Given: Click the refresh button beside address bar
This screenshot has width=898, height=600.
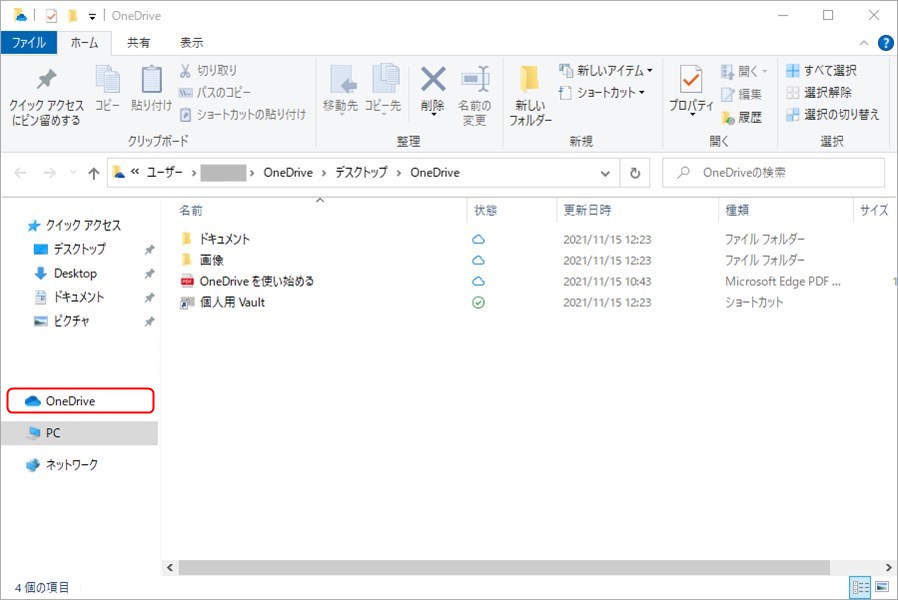Looking at the screenshot, I should (x=634, y=173).
